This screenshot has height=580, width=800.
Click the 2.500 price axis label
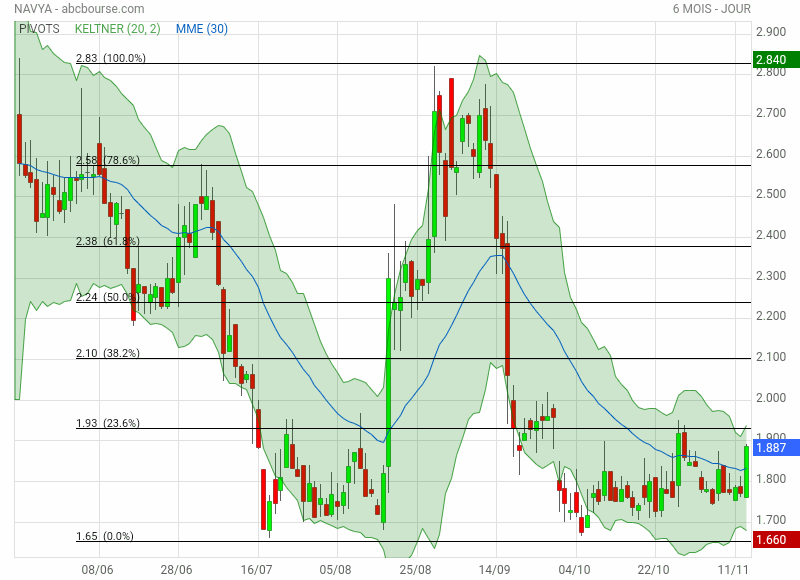click(771, 194)
